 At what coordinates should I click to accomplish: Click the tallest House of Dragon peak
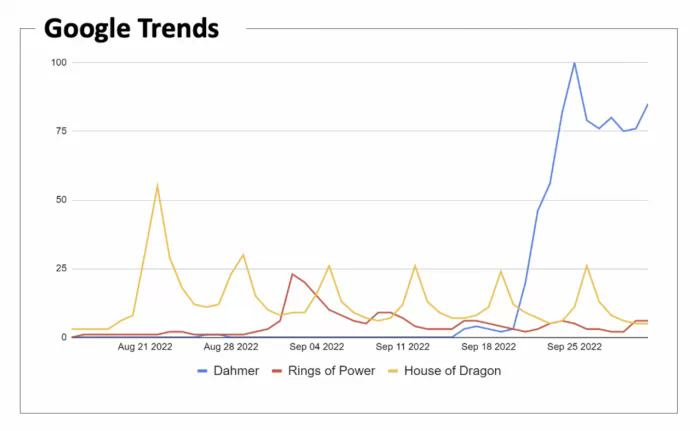(x=157, y=185)
